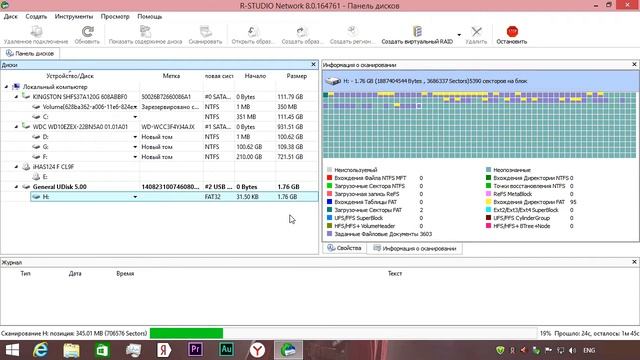Click the H: drive scan header banner
This screenshot has width=640, height=360.
pos(480,81)
